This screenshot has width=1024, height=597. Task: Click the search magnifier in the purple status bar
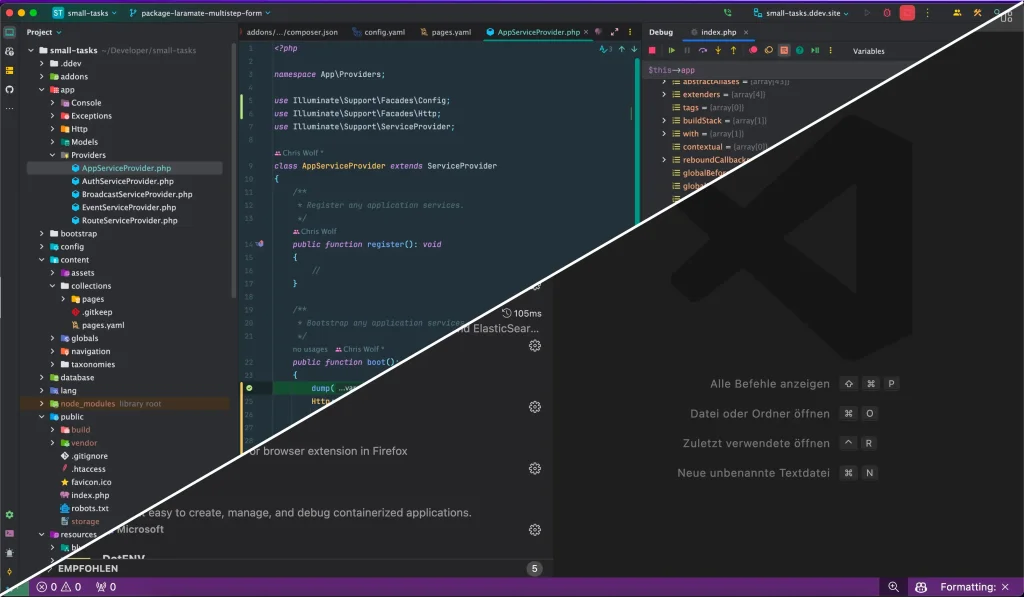tap(894, 587)
